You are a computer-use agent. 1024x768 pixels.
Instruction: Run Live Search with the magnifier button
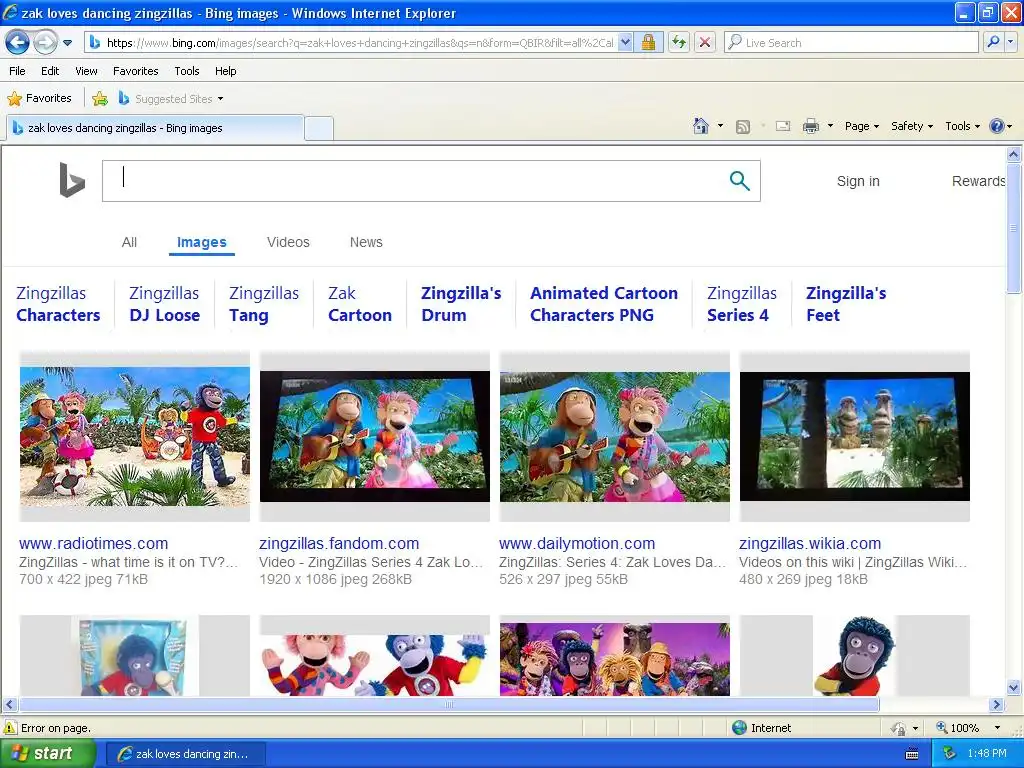993,42
